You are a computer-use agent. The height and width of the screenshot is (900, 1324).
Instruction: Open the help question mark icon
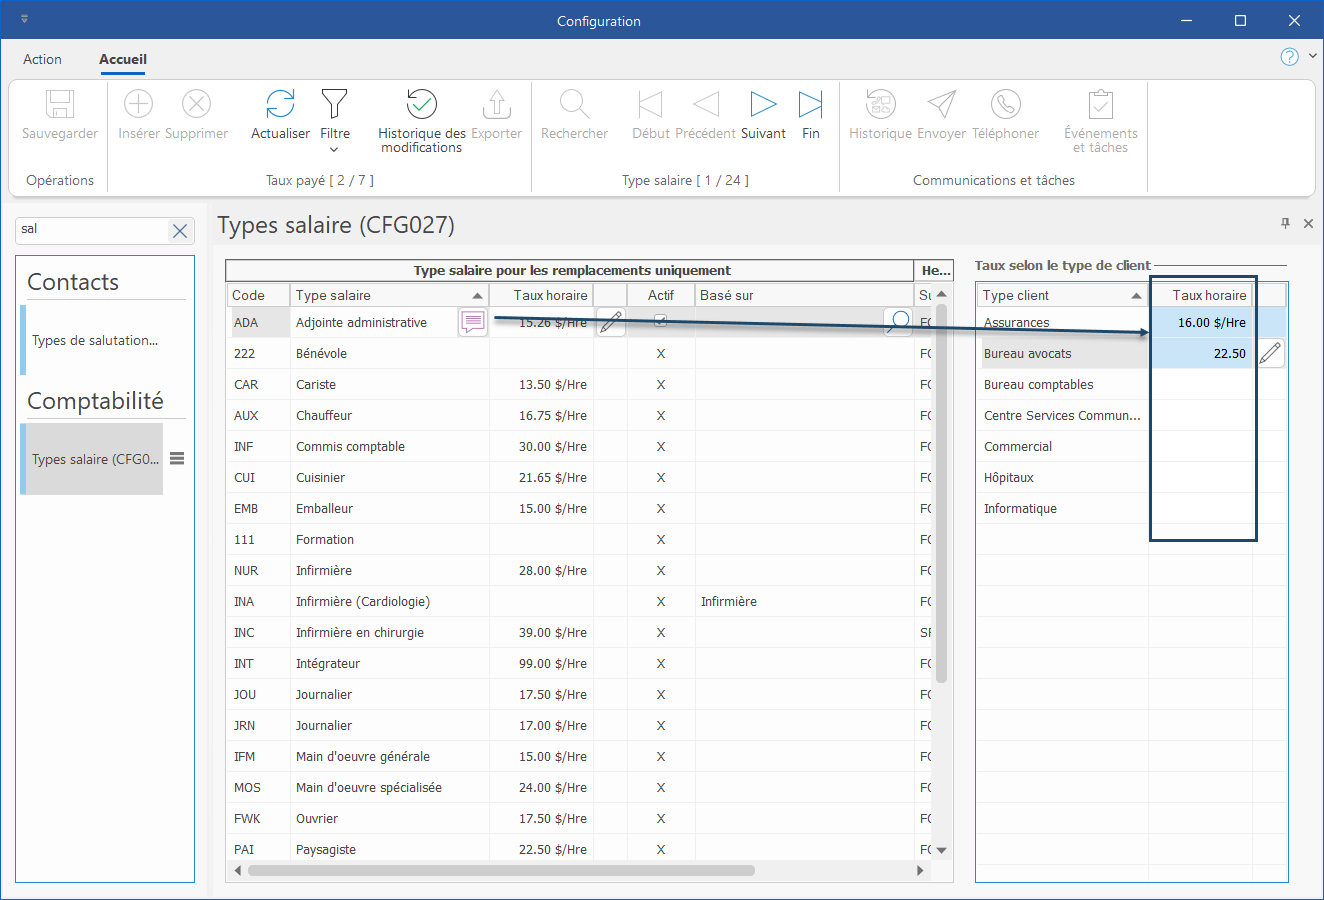pos(1289,57)
